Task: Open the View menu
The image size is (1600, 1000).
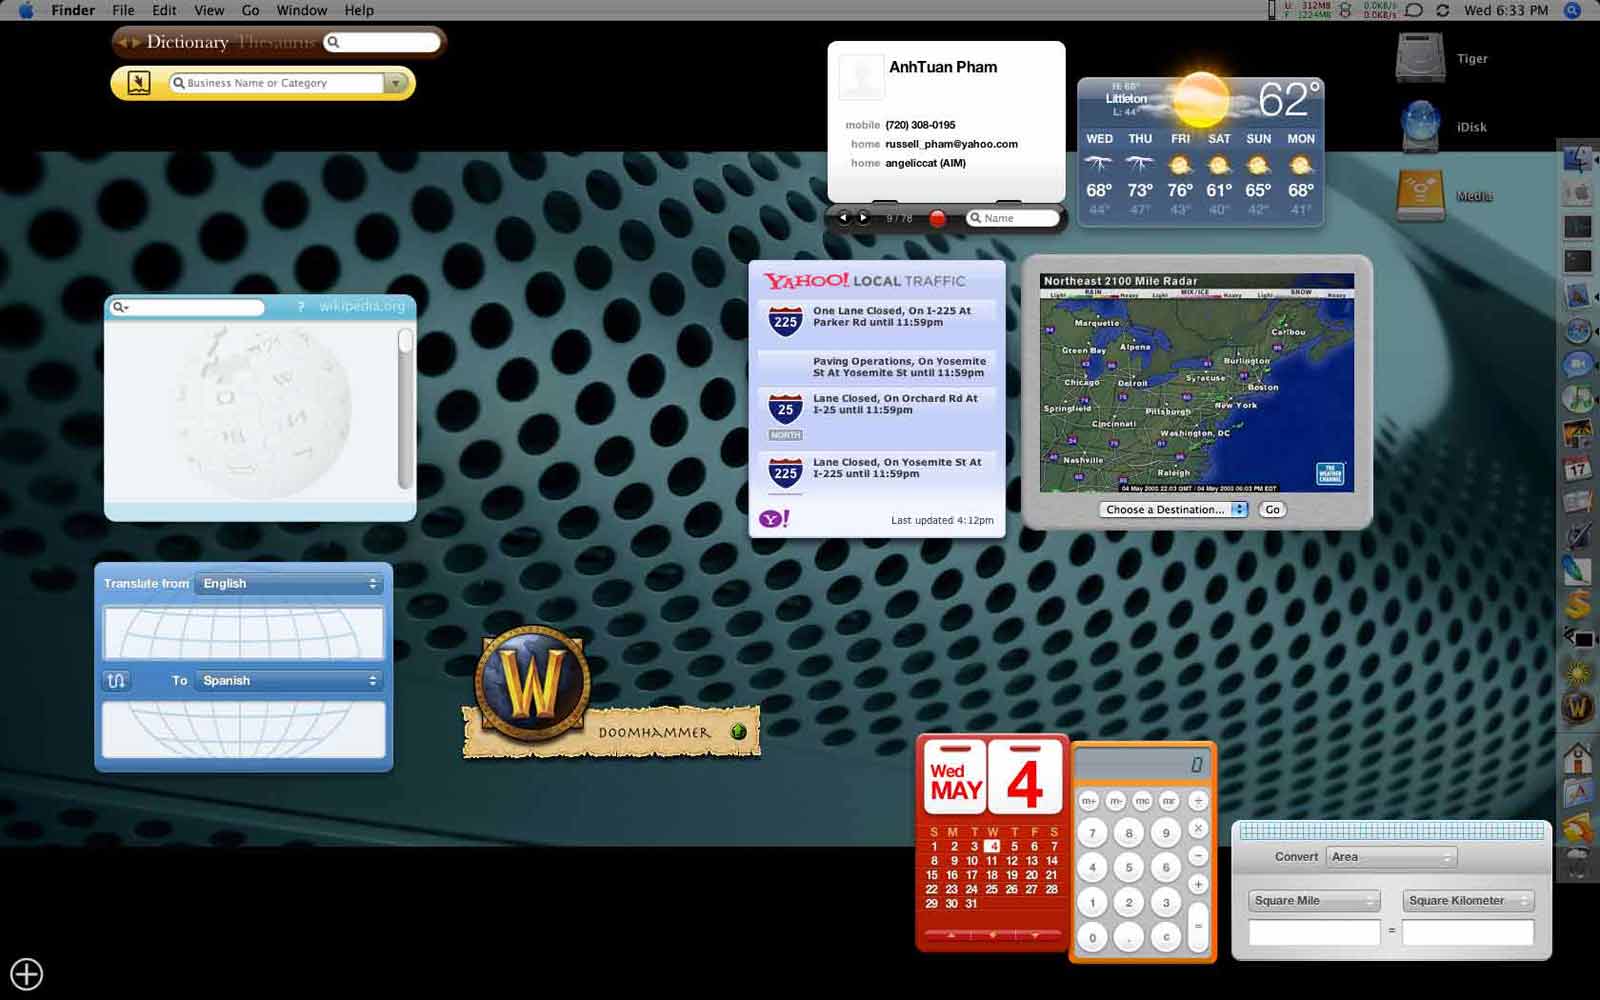Action: [x=209, y=10]
